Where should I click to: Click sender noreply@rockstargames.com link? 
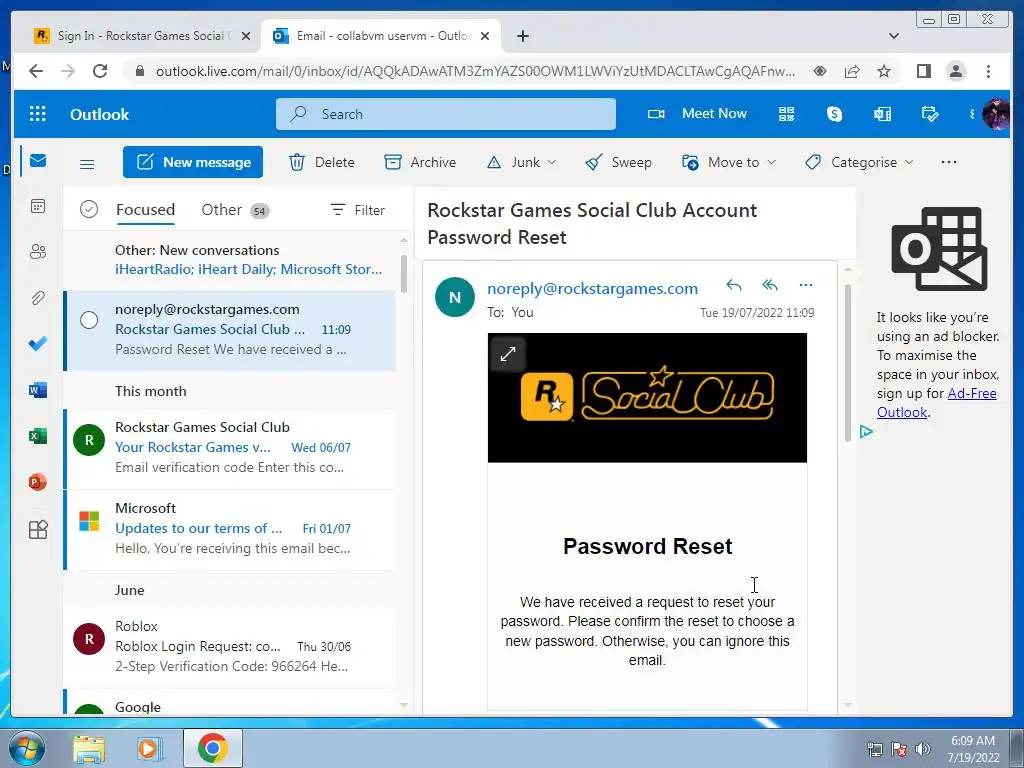(x=592, y=288)
